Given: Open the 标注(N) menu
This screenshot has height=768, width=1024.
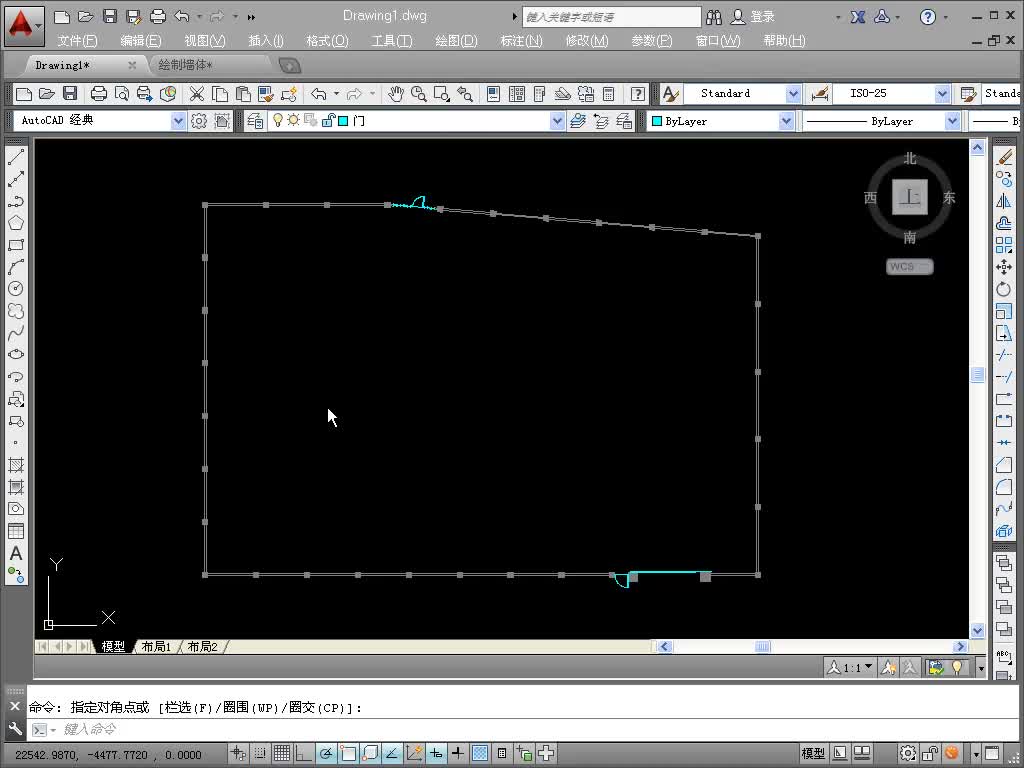Looking at the screenshot, I should (x=521, y=40).
